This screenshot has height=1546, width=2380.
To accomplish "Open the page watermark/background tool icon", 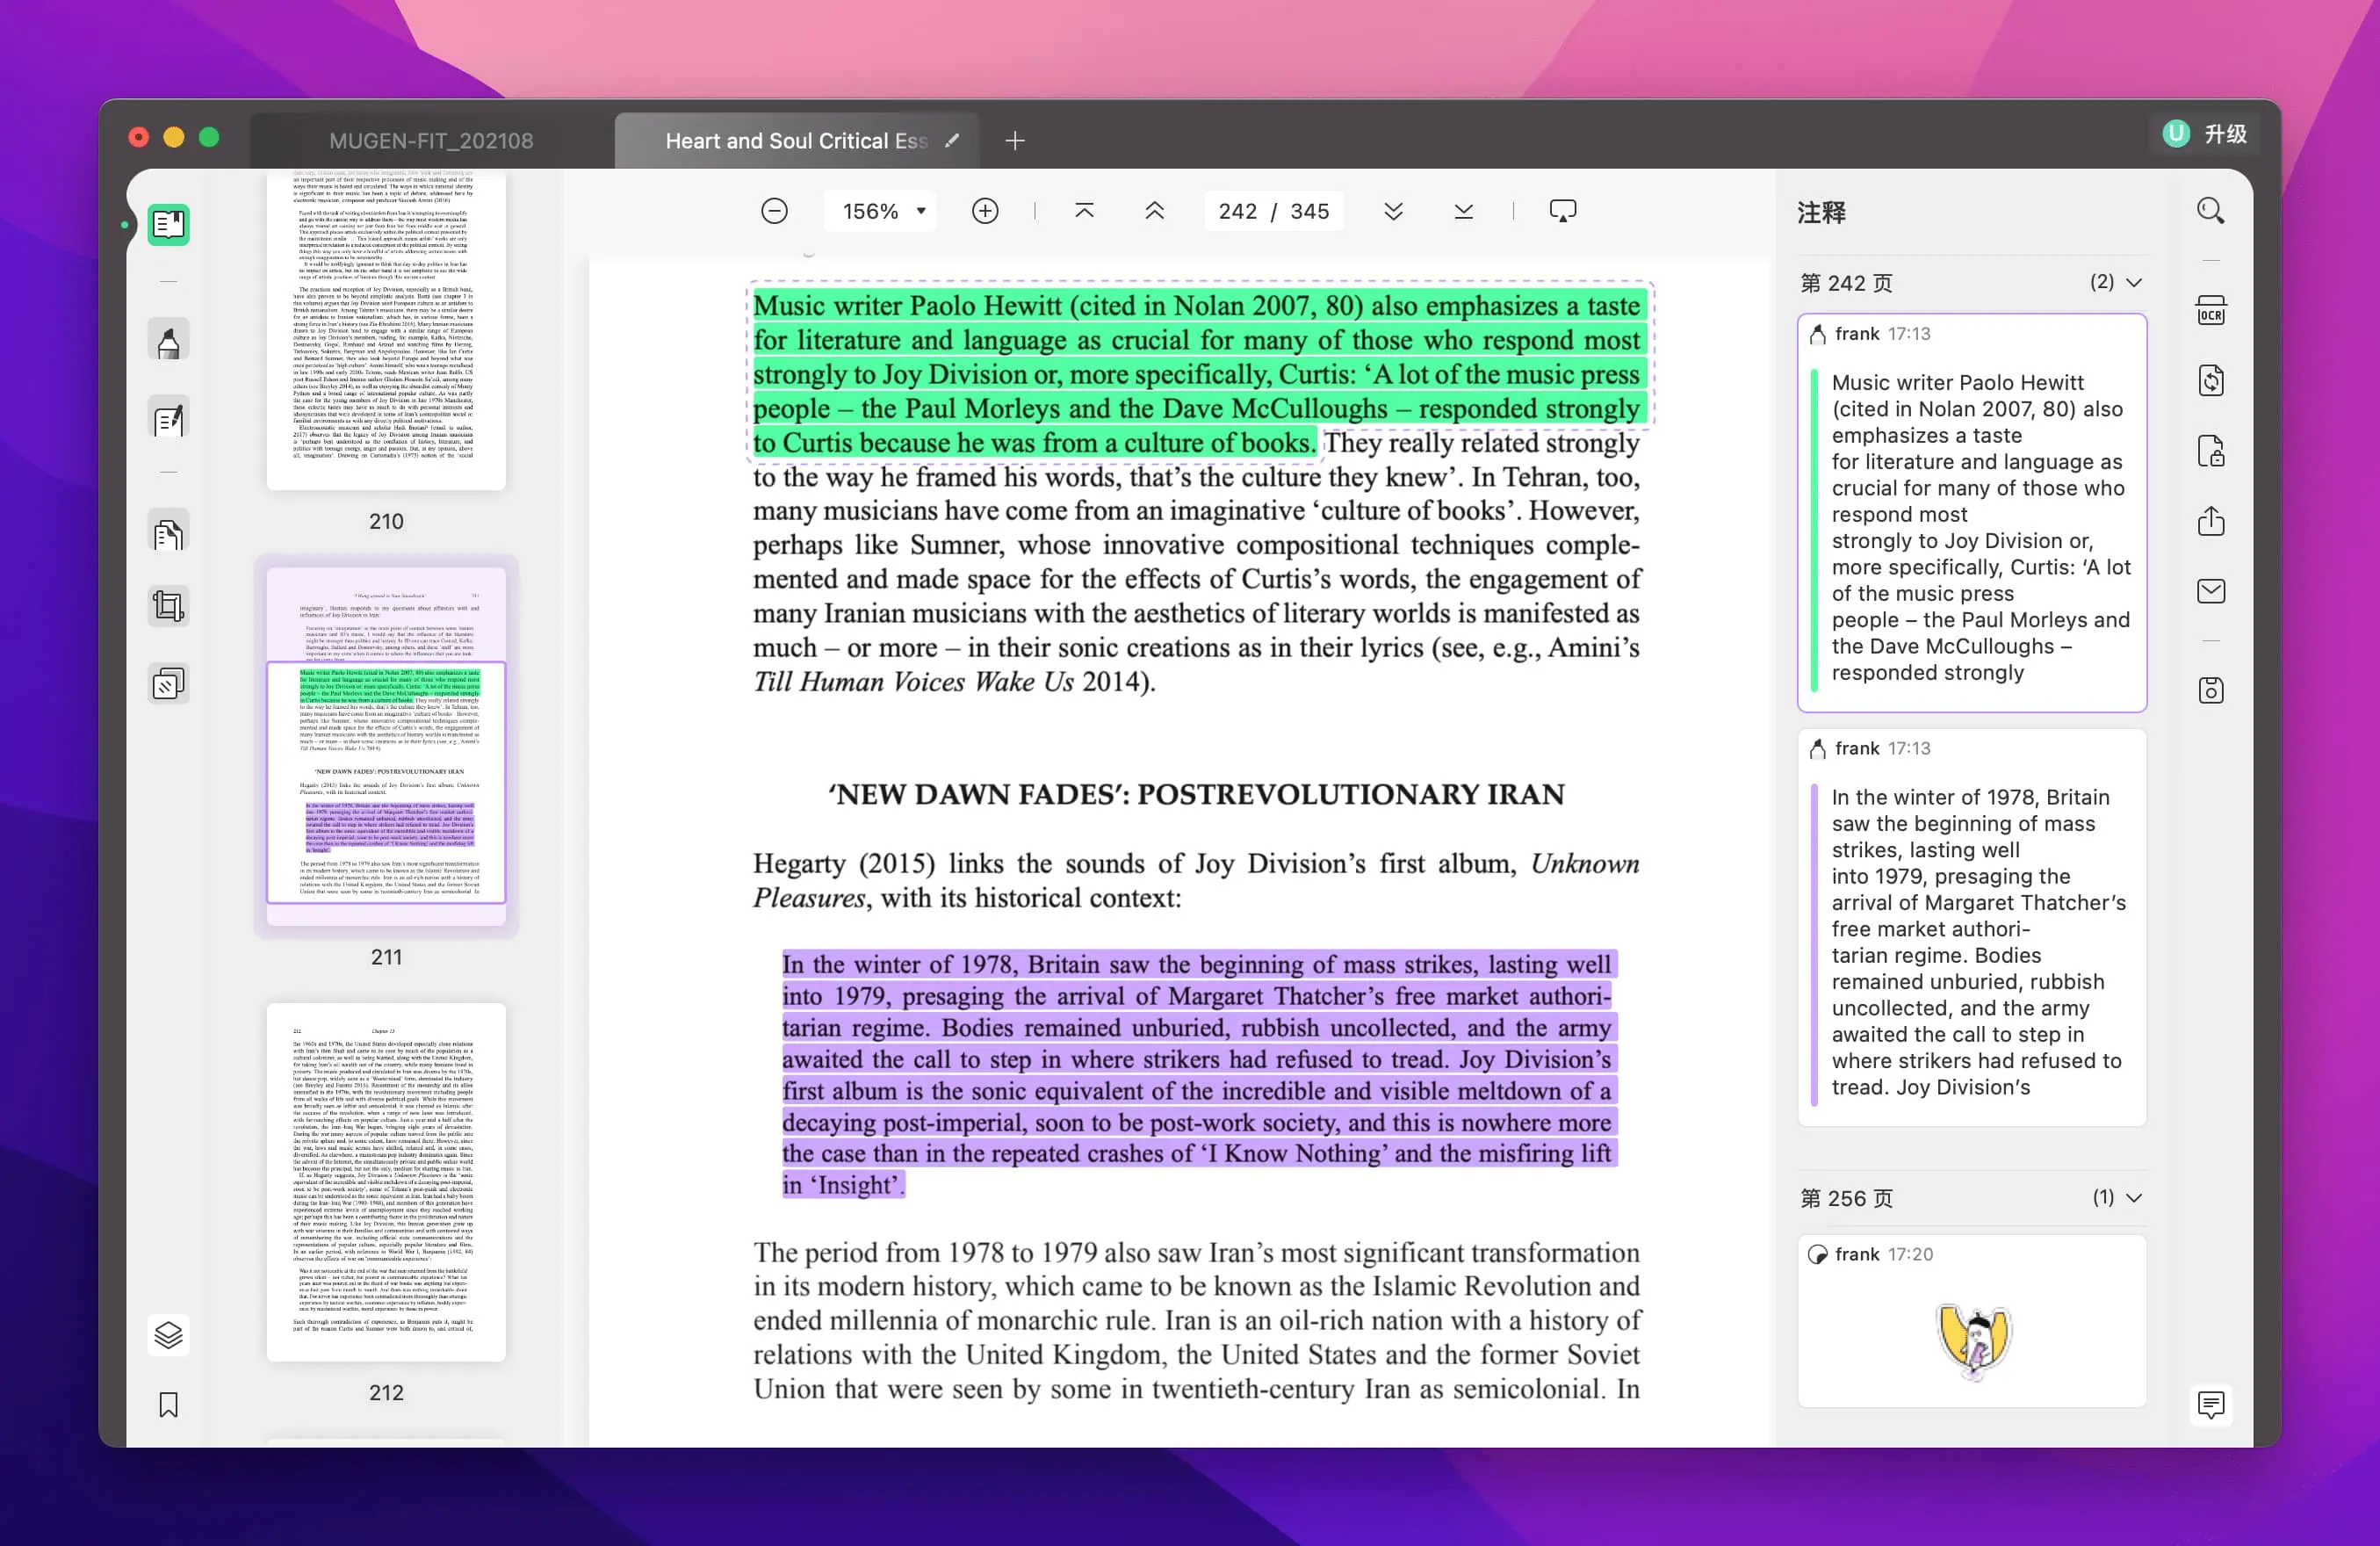I will point(168,684).
